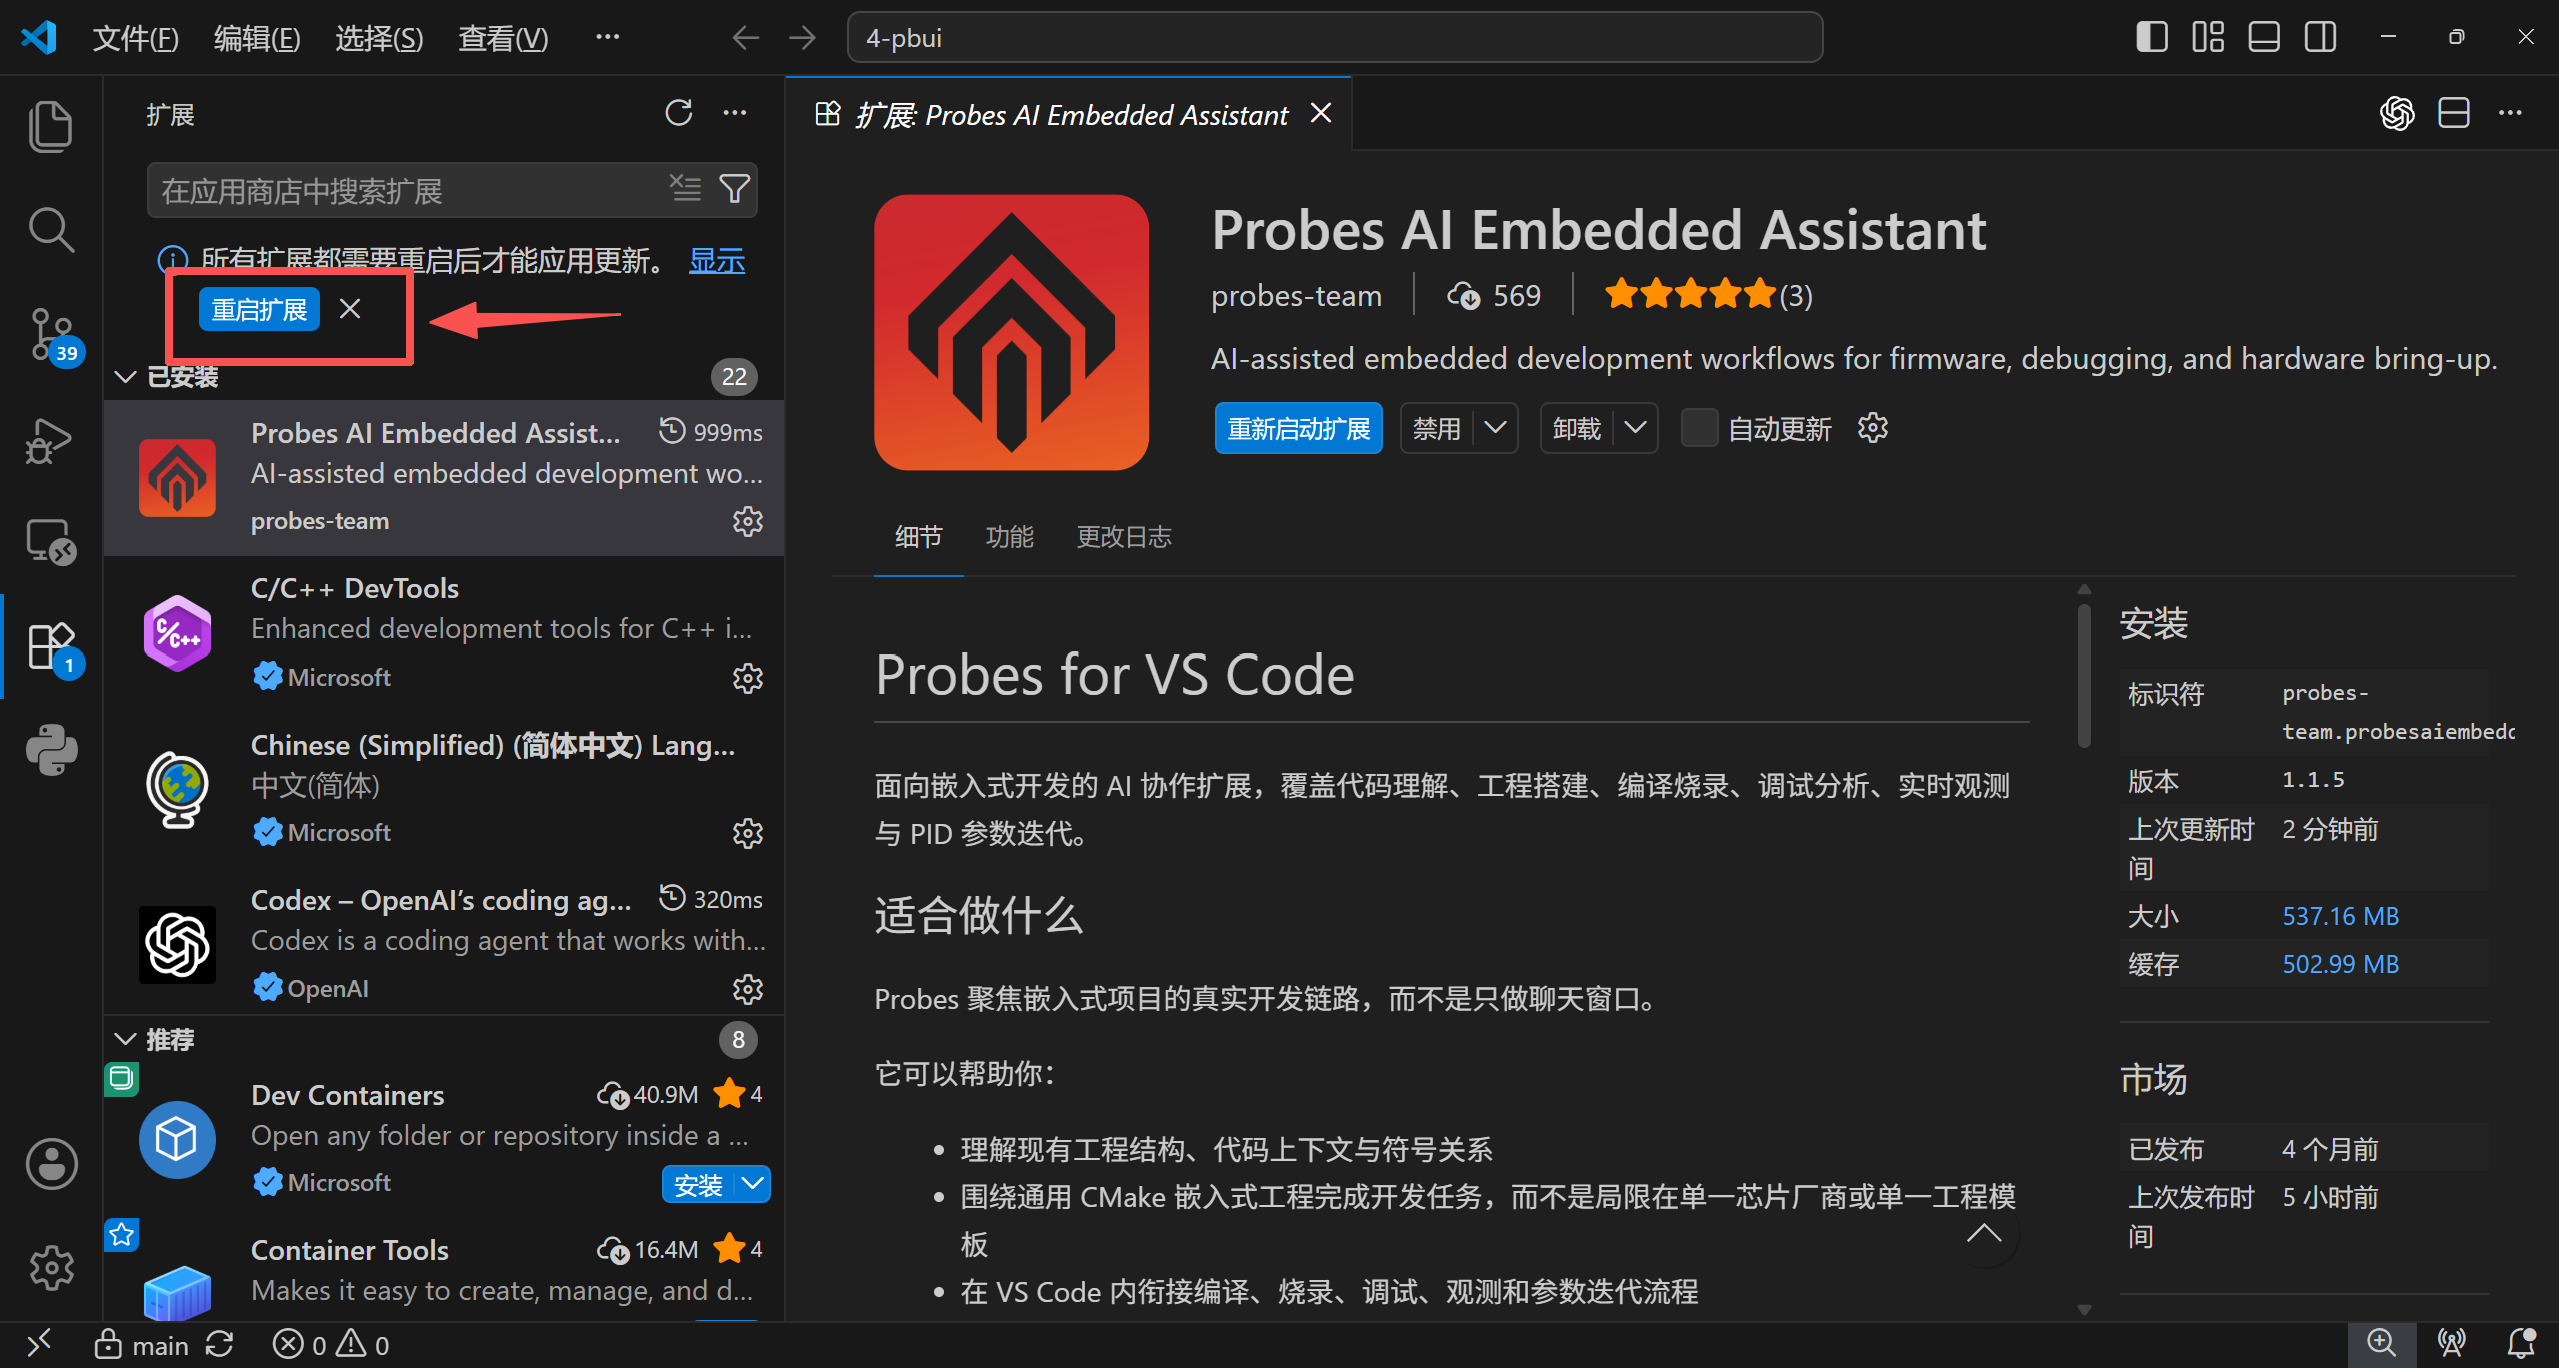
Task: Open the overflow menu in menu bar
Action: click(607, 38)
